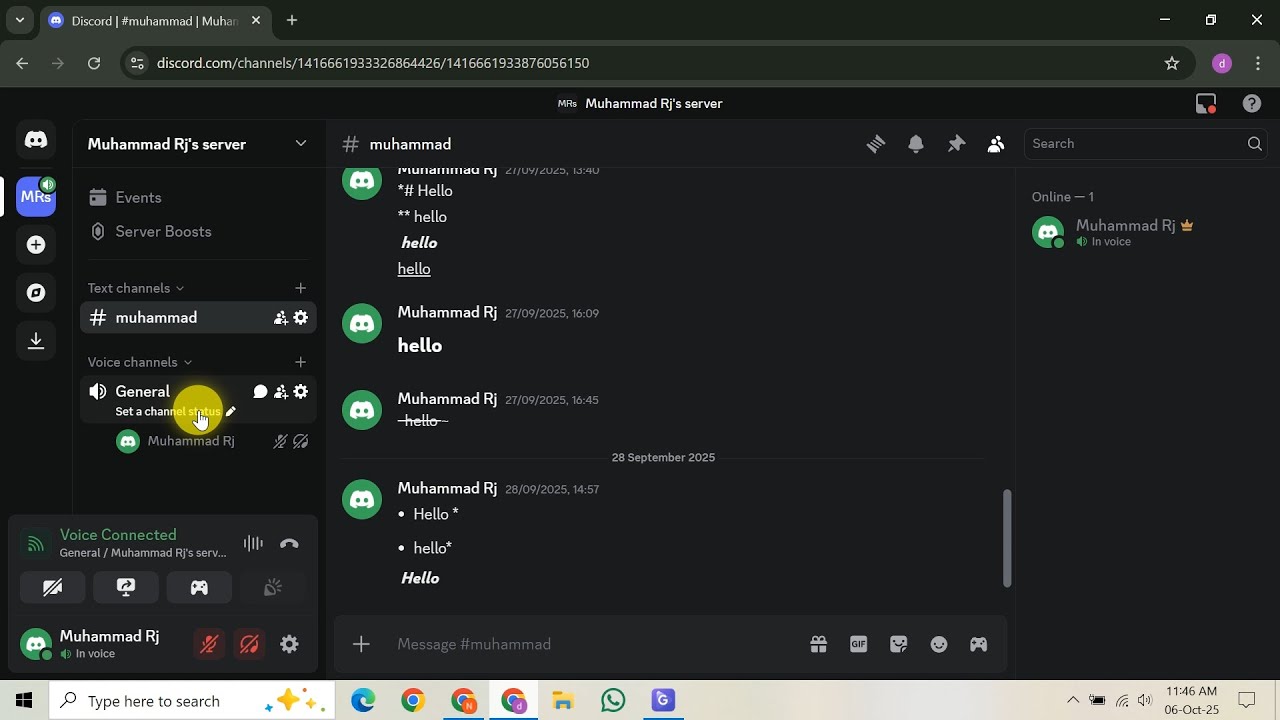Viewport: 1280px width, 720px height.
Task: Collapse Text channels category
Action: [x=135, y=288]
